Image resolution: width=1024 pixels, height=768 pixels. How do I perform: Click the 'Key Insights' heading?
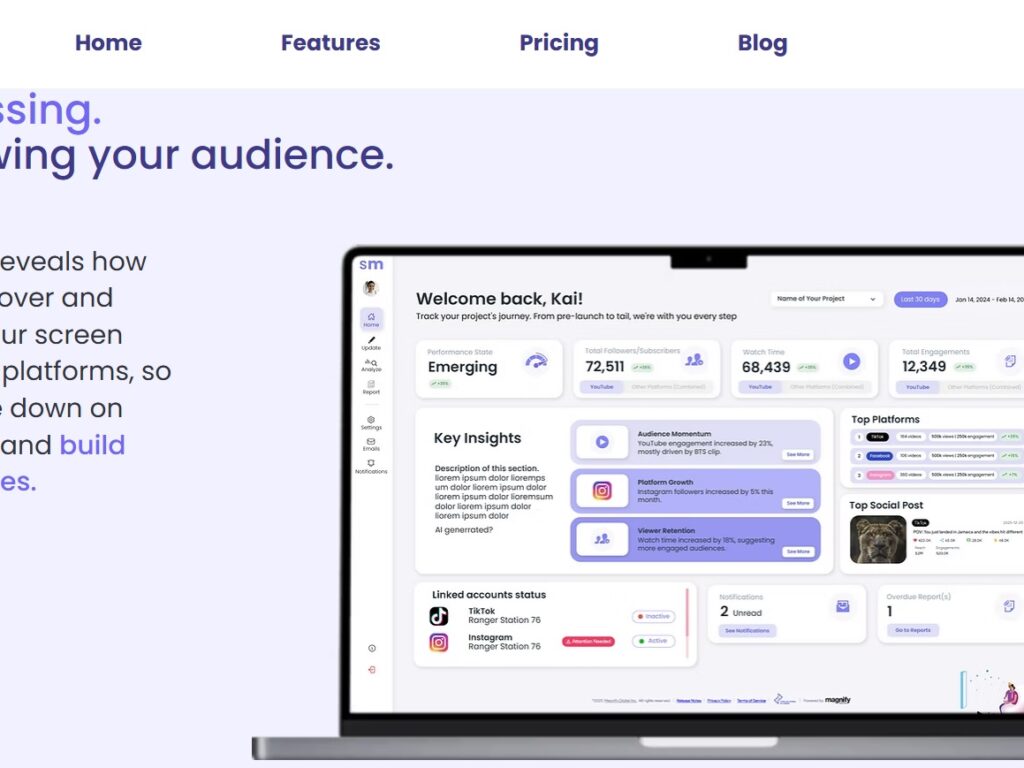(x=477, y=438)
